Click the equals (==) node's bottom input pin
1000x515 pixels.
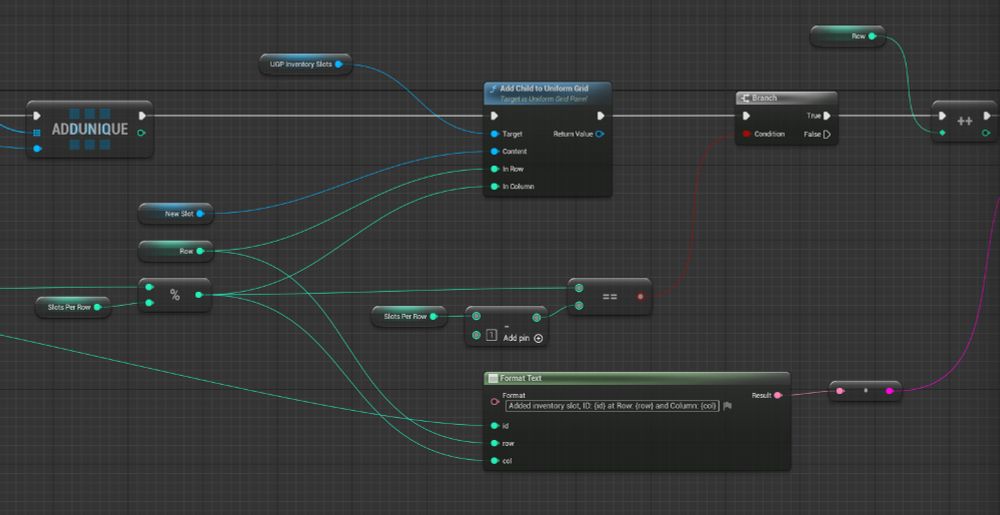click(578, 306)
